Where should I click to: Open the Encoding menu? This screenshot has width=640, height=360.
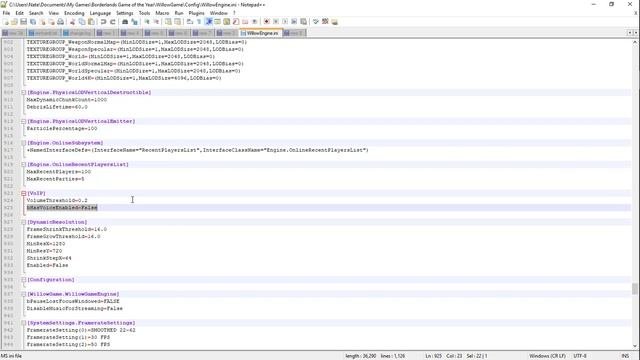[x=74, y=13]
